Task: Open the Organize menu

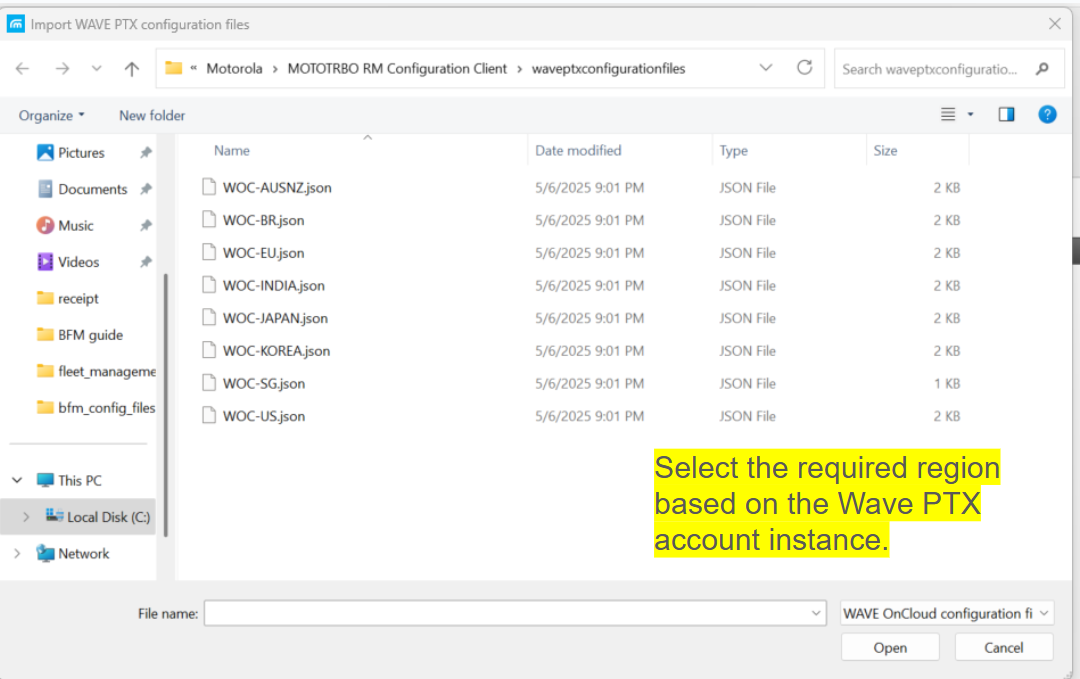Action: click(51, 115)
